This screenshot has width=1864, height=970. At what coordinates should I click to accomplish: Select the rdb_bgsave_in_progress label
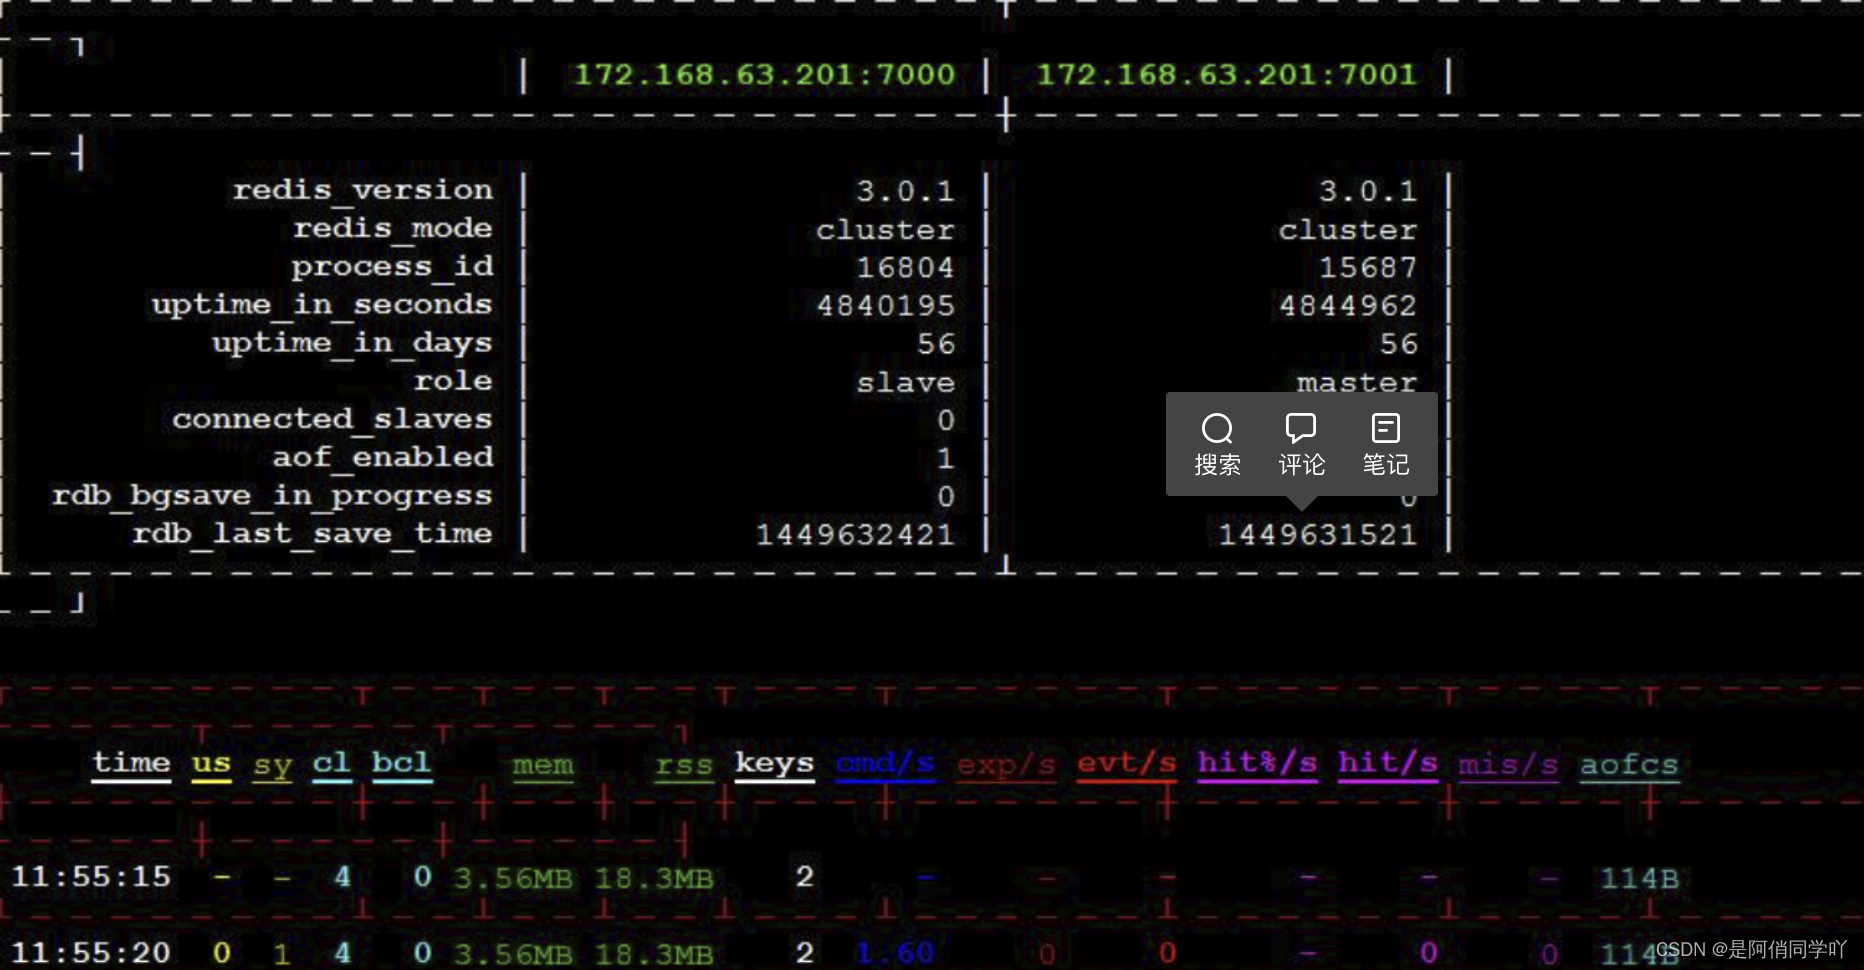click(272, 496)
